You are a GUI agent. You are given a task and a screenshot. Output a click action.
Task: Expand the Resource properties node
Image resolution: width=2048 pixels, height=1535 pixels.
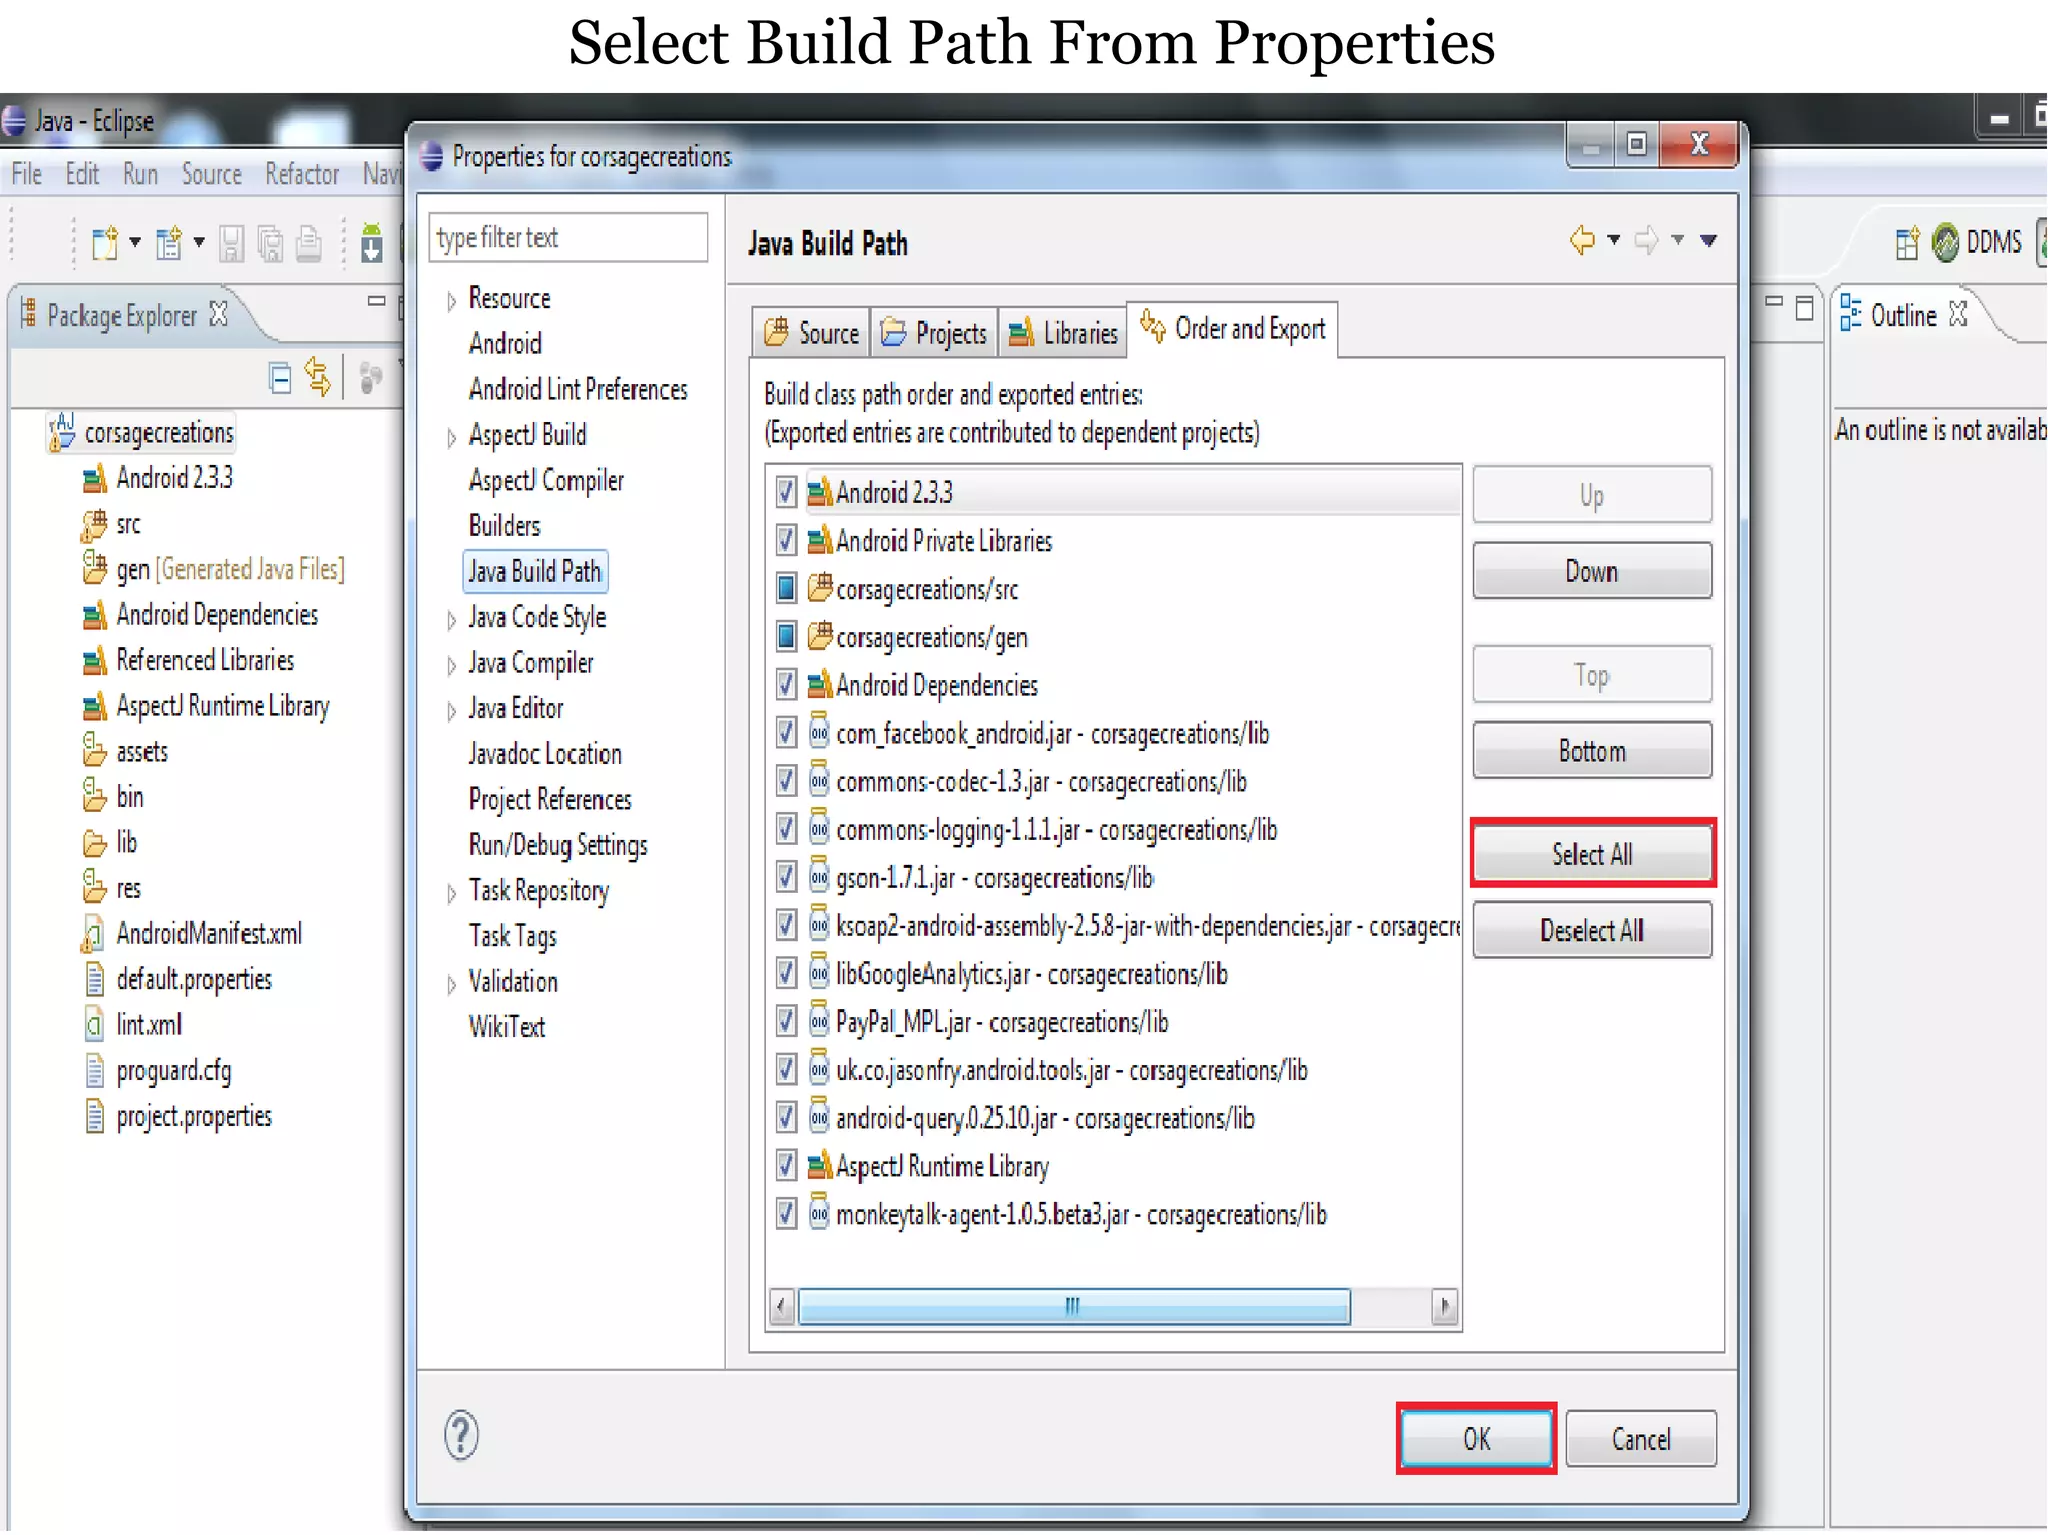(451, 300)
